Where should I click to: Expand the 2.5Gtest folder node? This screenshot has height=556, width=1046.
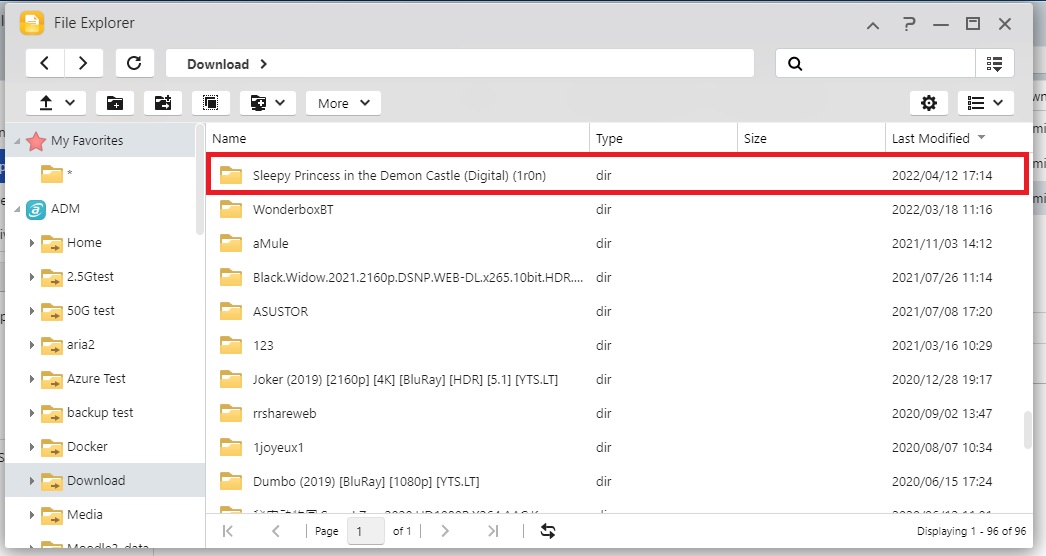(31, 277)
